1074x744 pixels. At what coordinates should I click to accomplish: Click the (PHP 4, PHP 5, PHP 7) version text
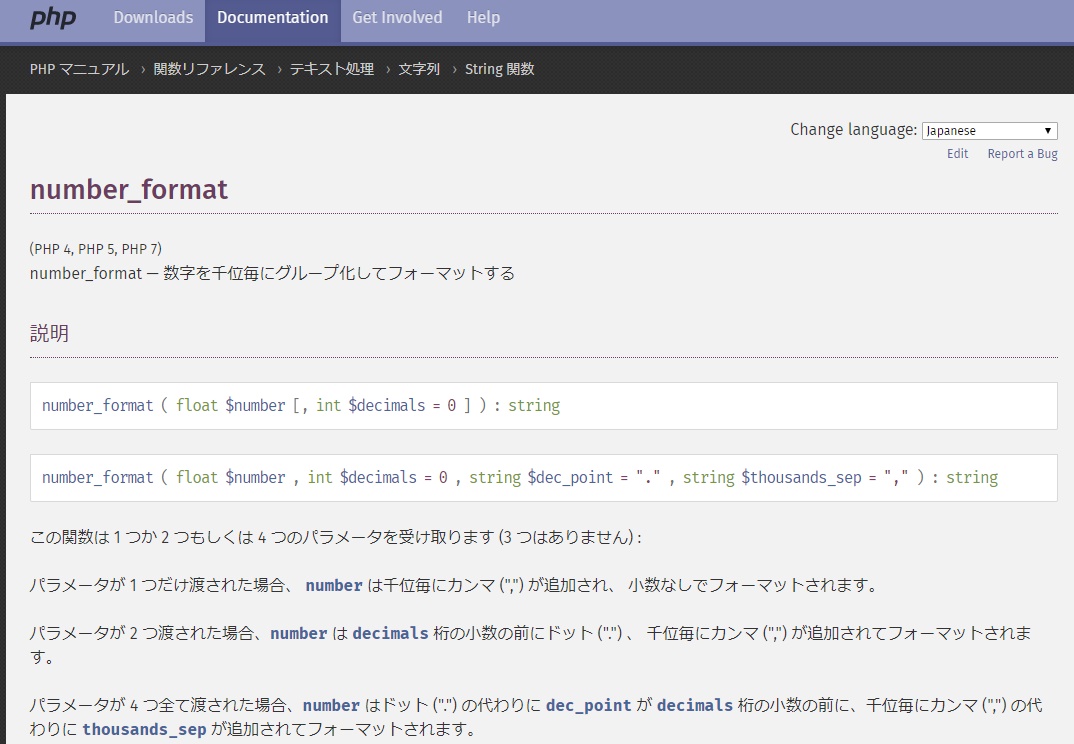pyautogui.click(x=96, y=249)
